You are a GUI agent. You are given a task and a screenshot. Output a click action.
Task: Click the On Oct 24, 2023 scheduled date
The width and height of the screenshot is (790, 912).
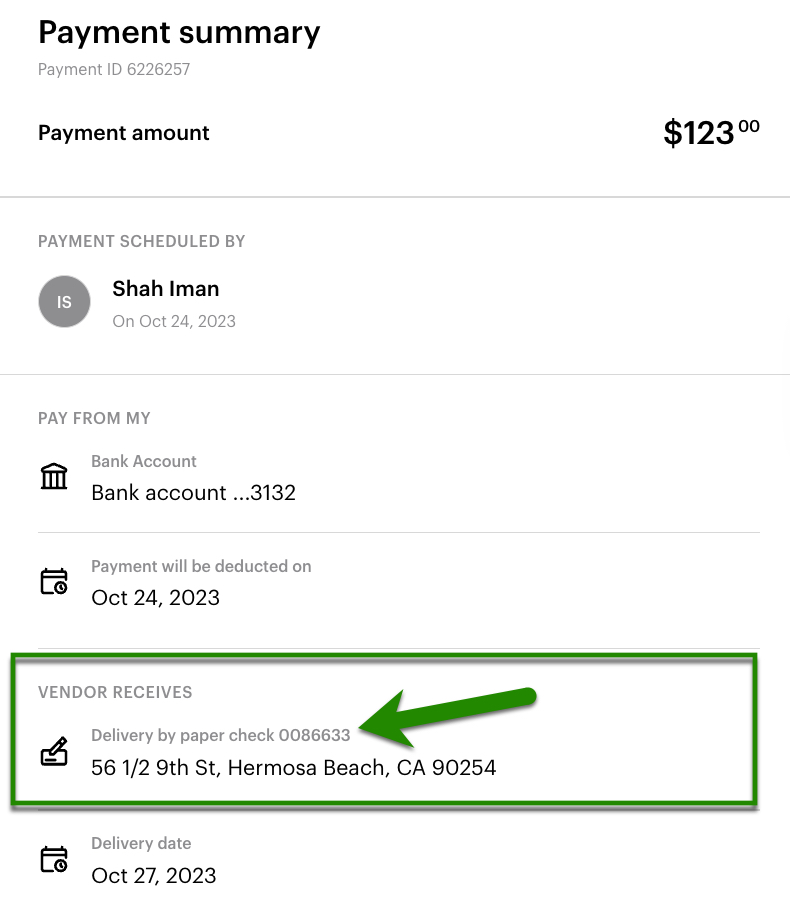(x=174, y=321)
